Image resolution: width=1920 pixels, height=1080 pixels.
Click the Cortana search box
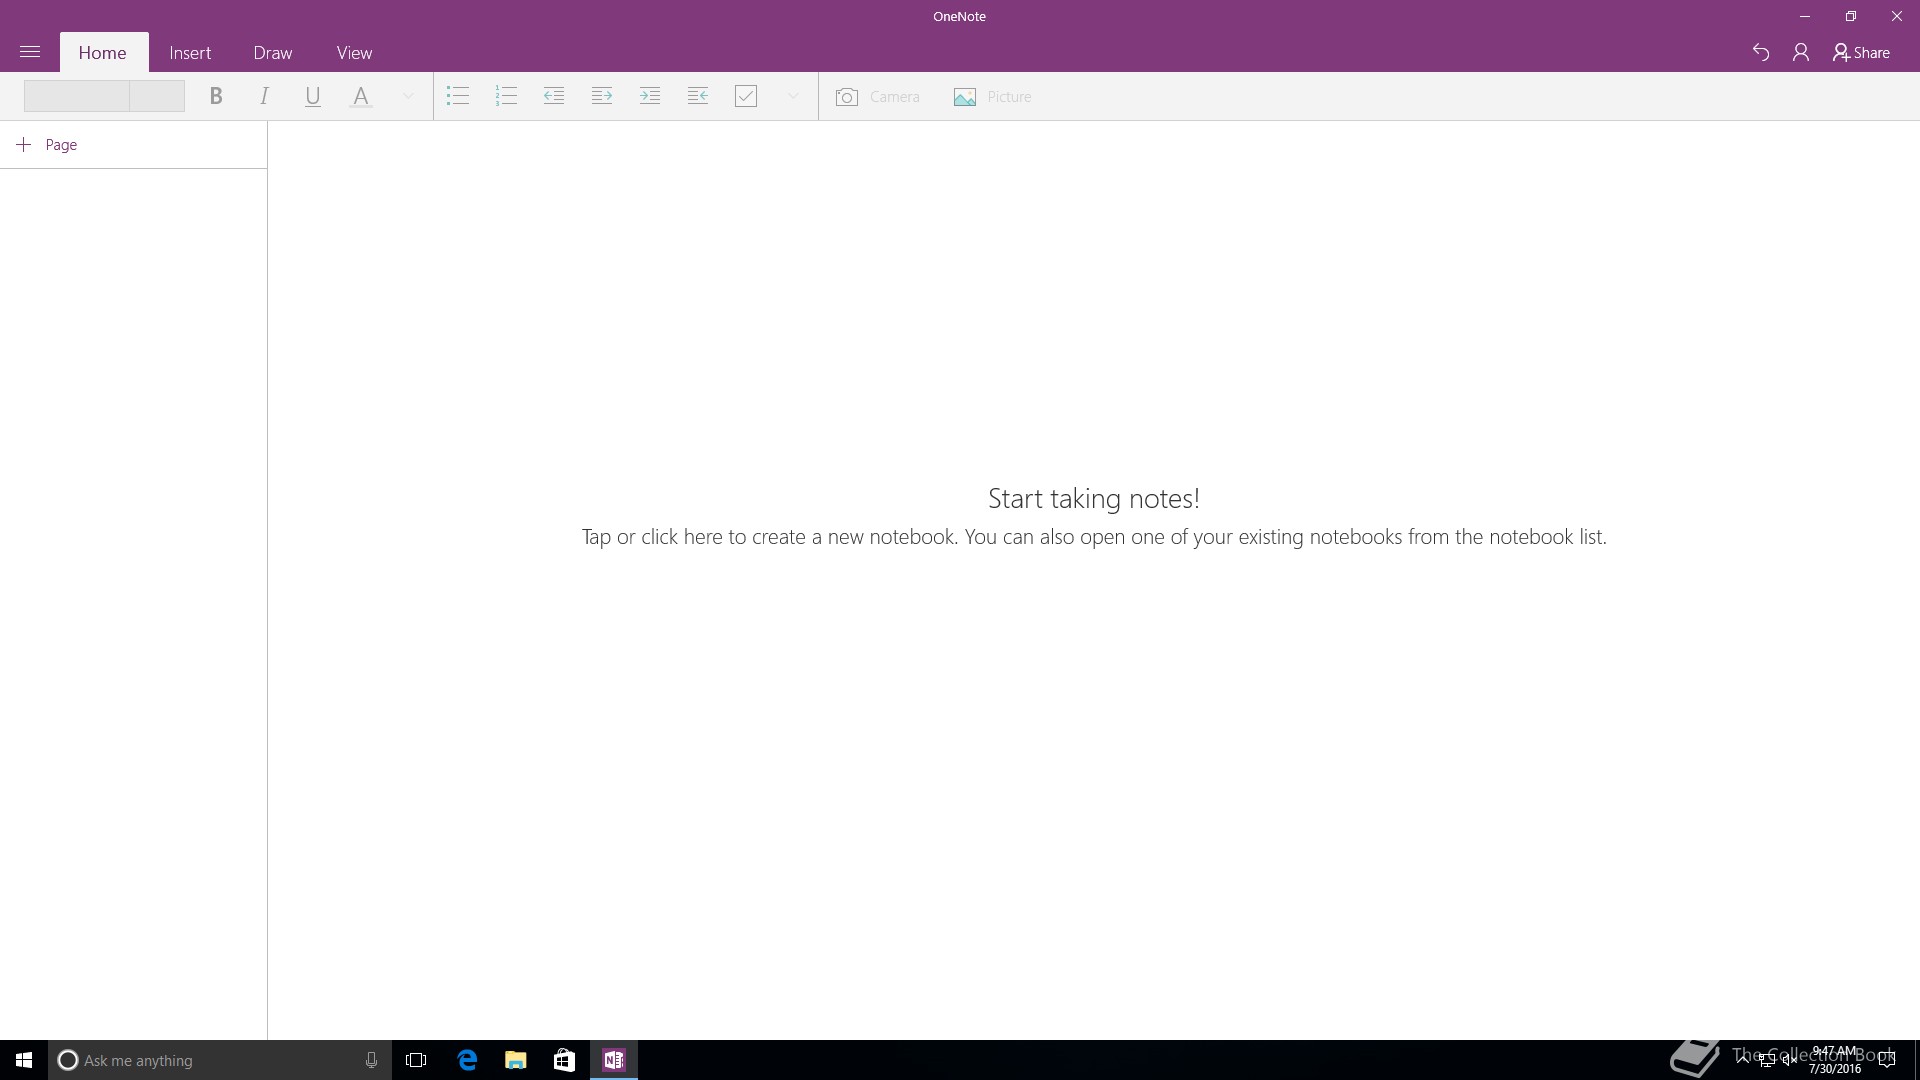220,1060
